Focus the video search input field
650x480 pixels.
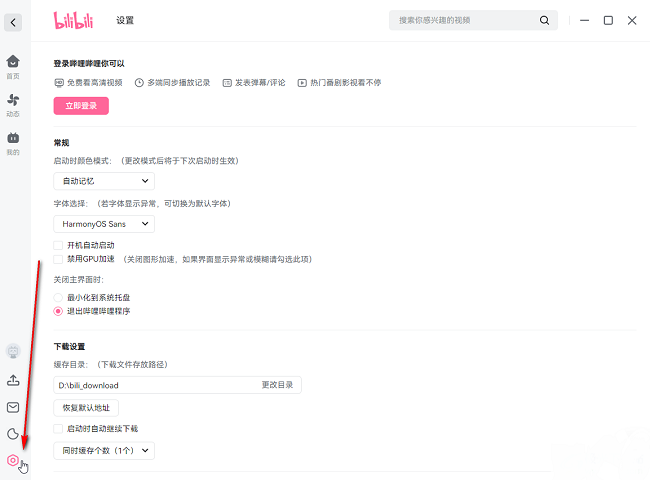(x=473, y=20)
